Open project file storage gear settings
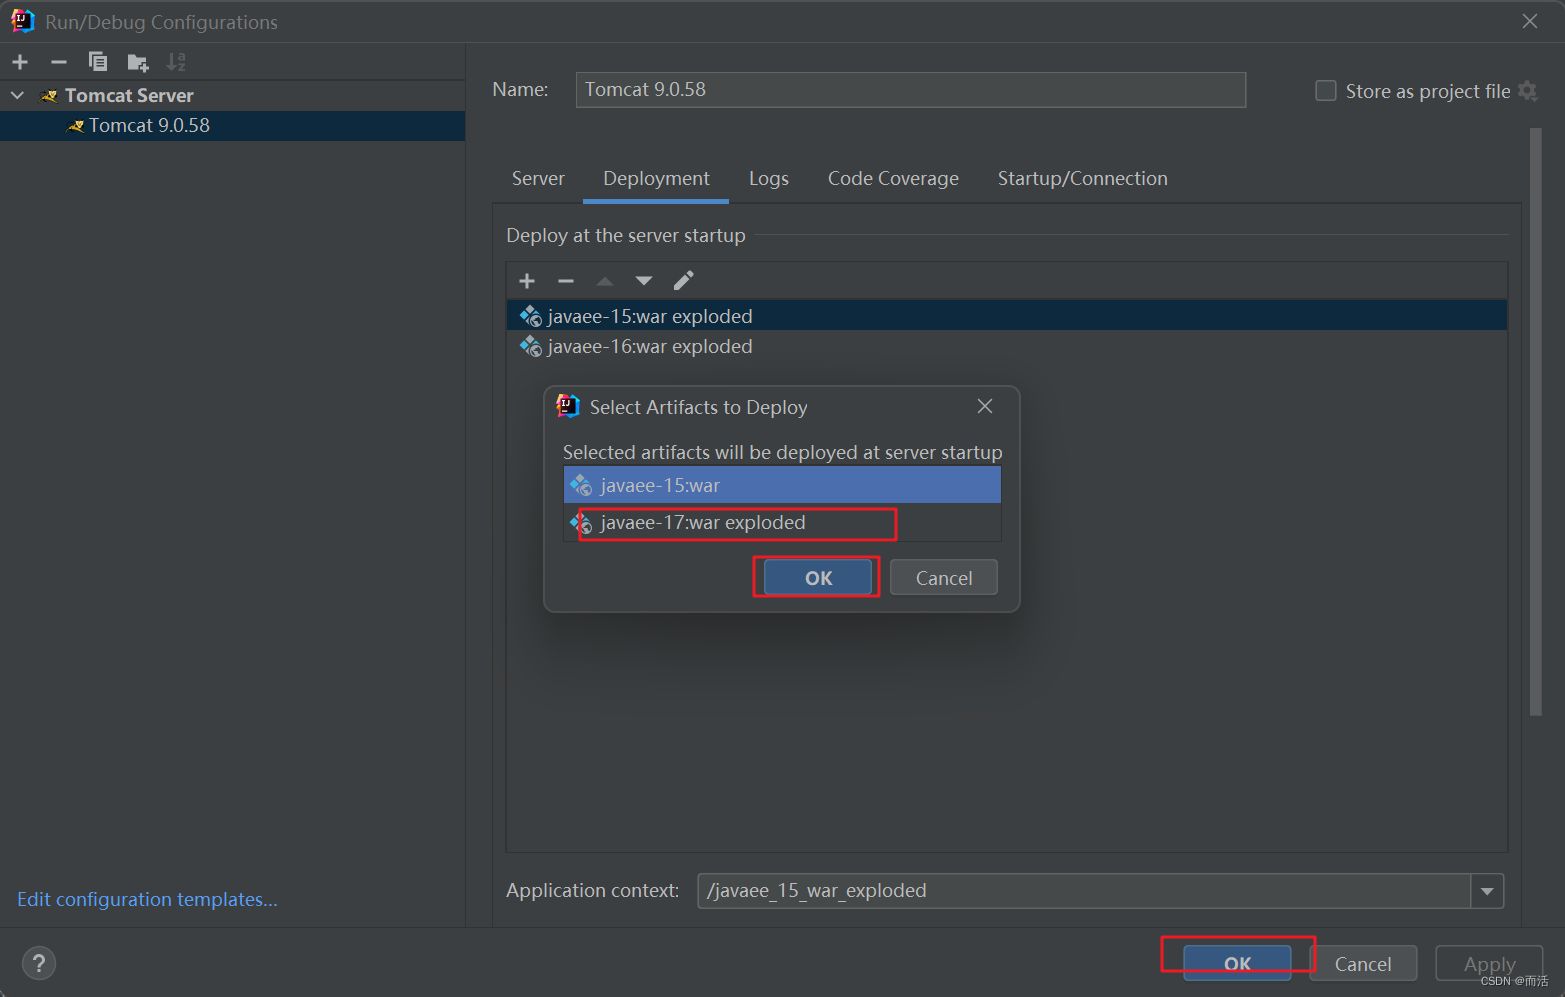The image size is (1565, 997). coord(1527,91)
